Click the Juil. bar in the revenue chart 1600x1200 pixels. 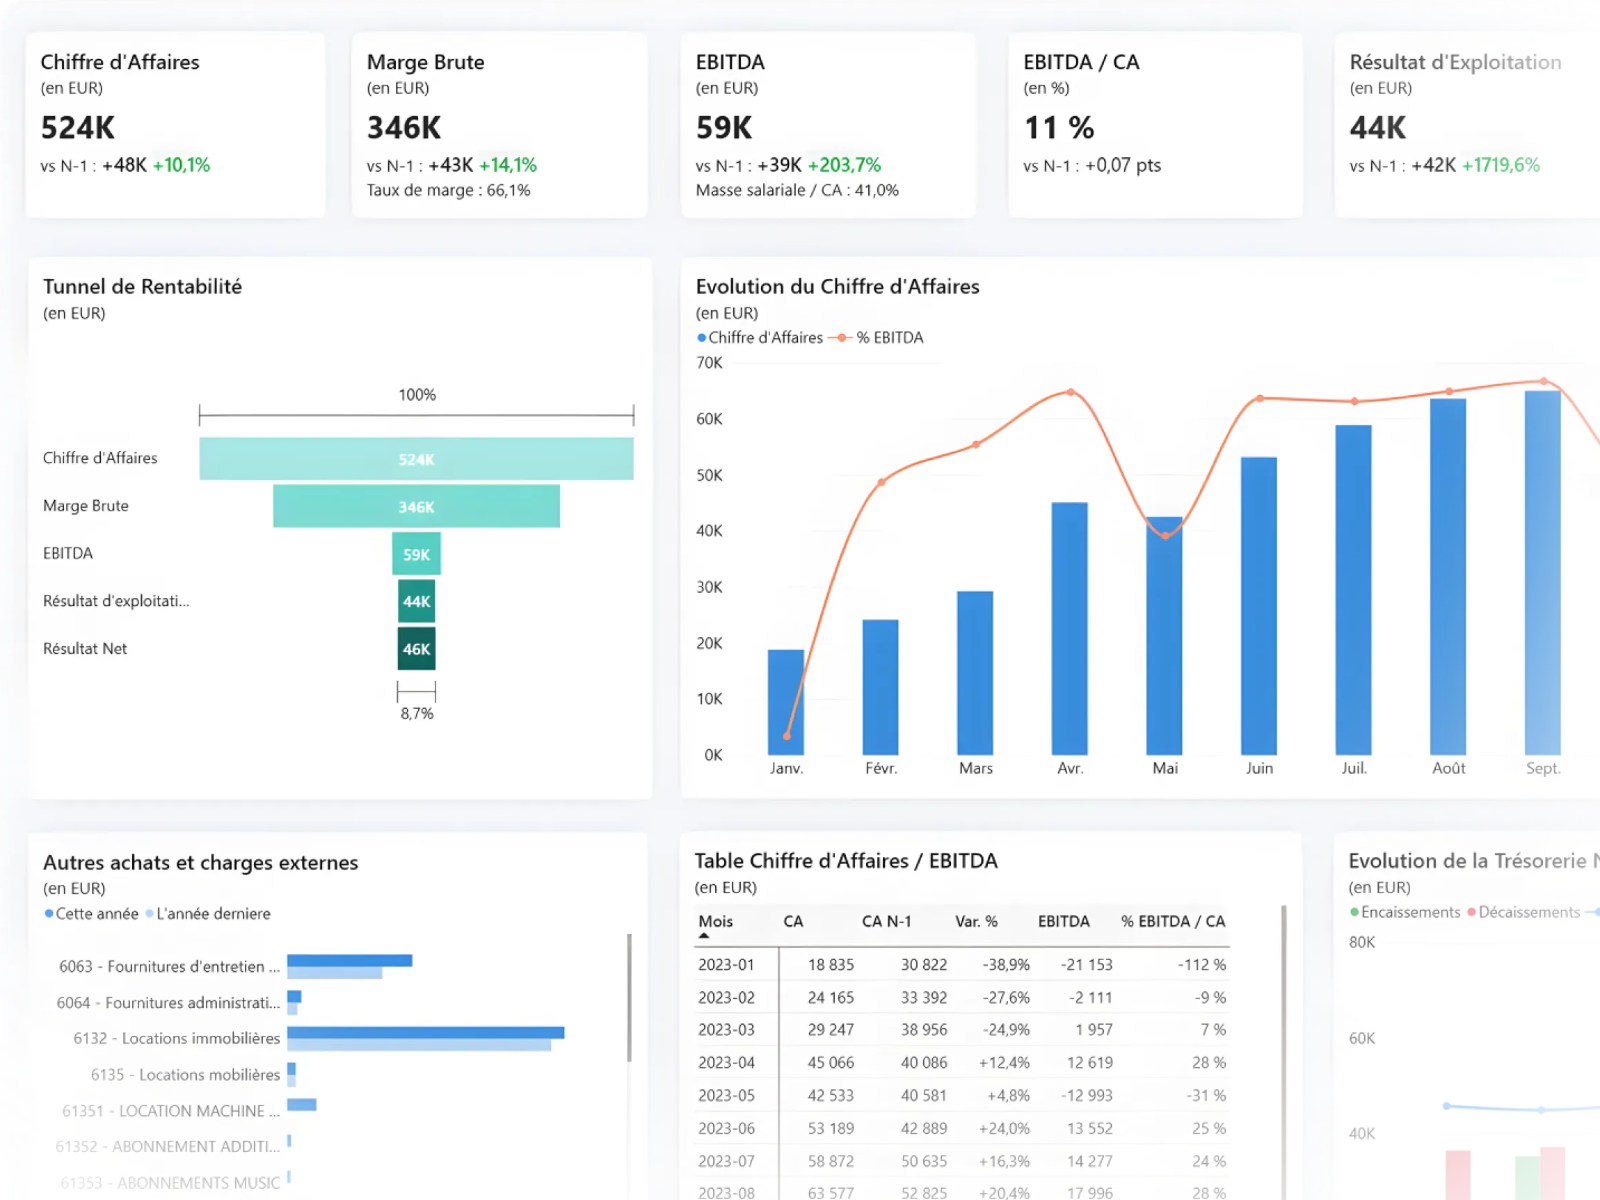[1354, 590]
